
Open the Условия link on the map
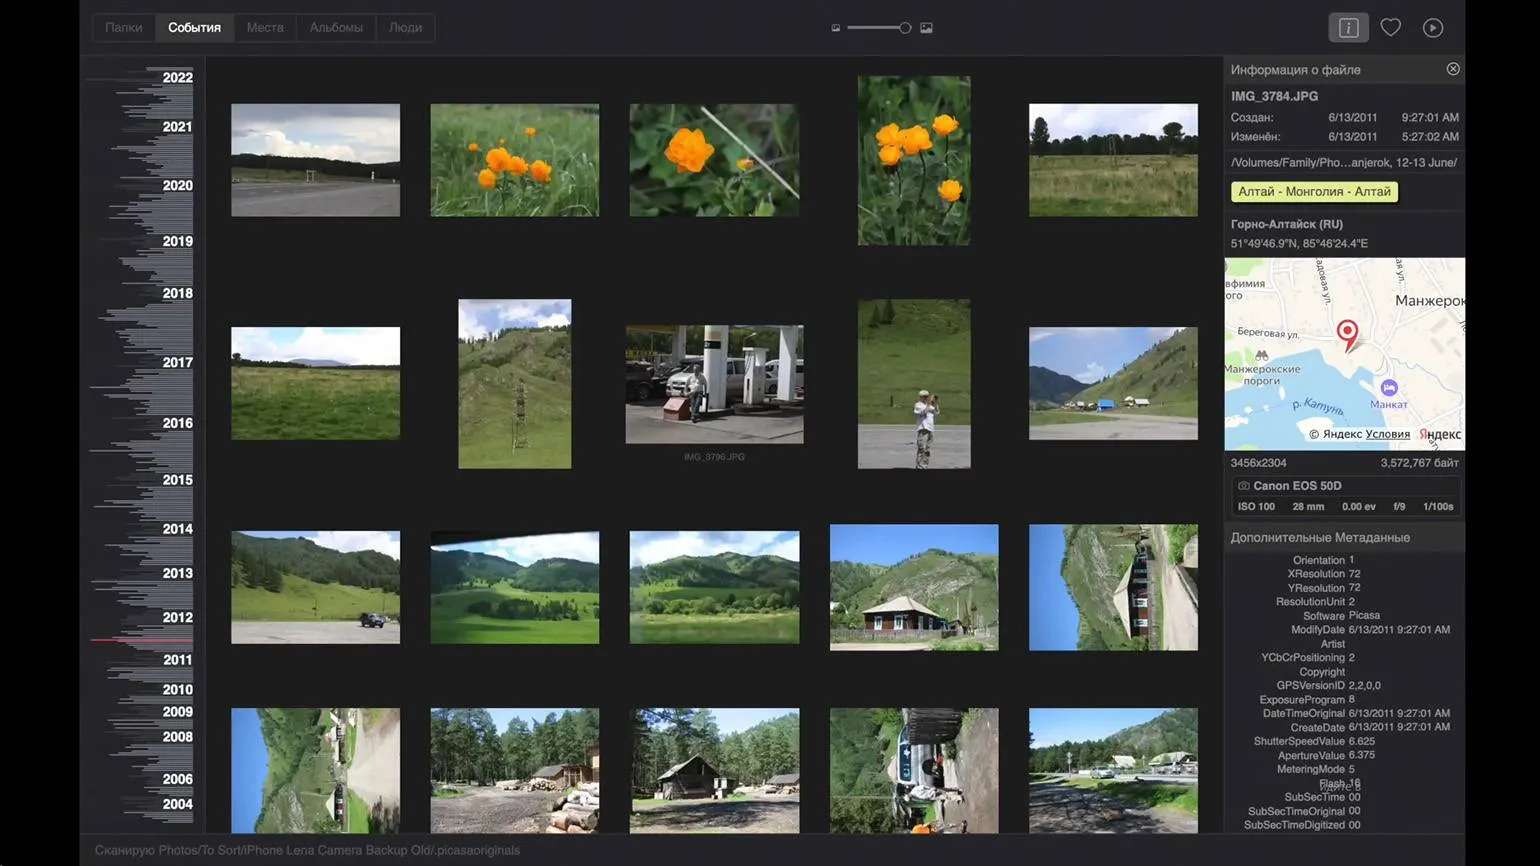(1387, 434)
